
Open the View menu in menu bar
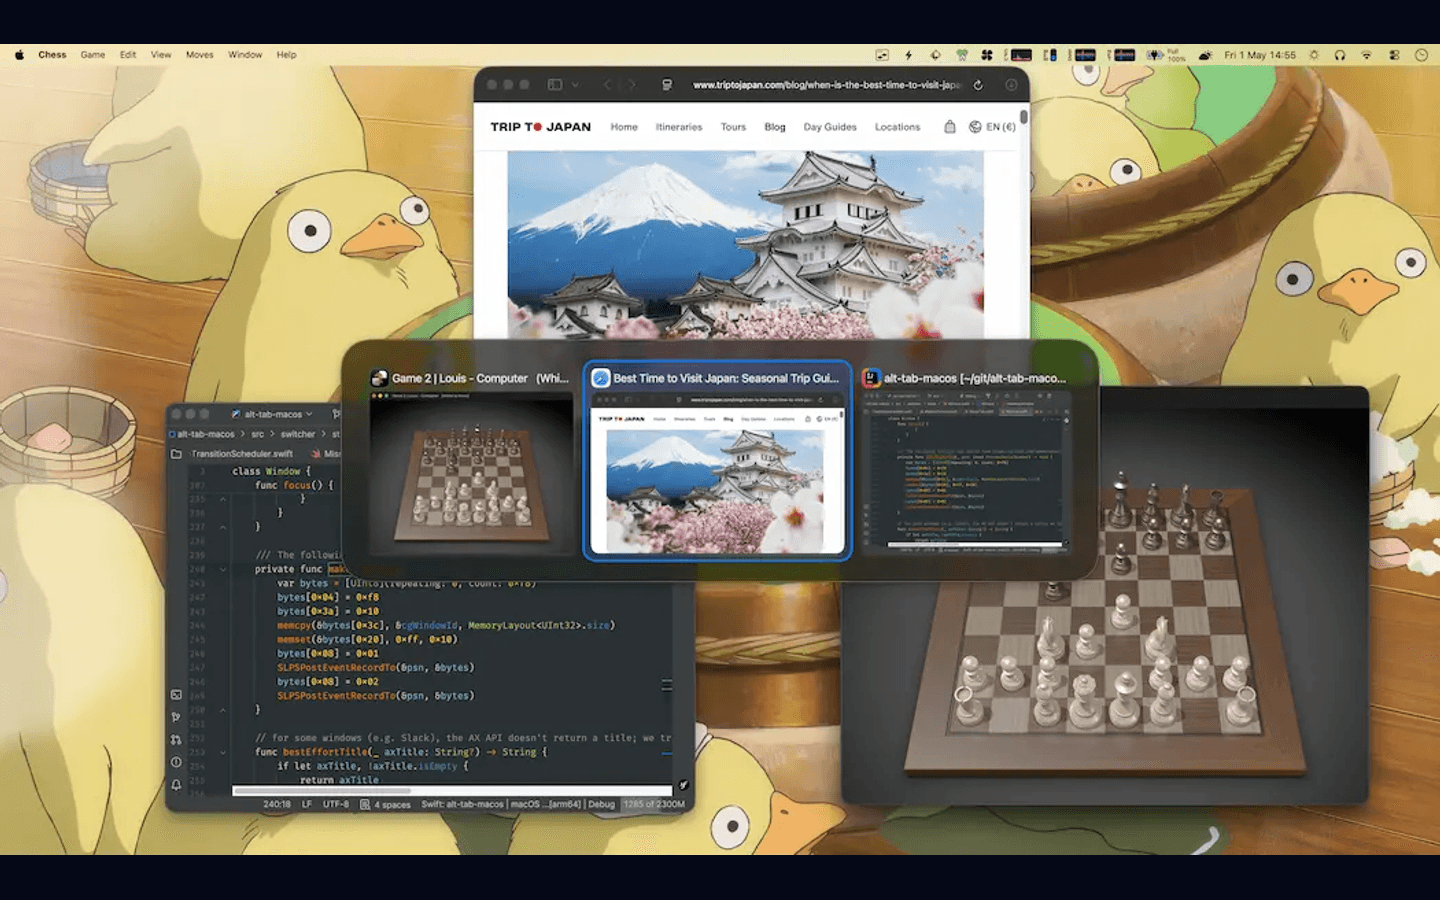[x=161, y=55]
